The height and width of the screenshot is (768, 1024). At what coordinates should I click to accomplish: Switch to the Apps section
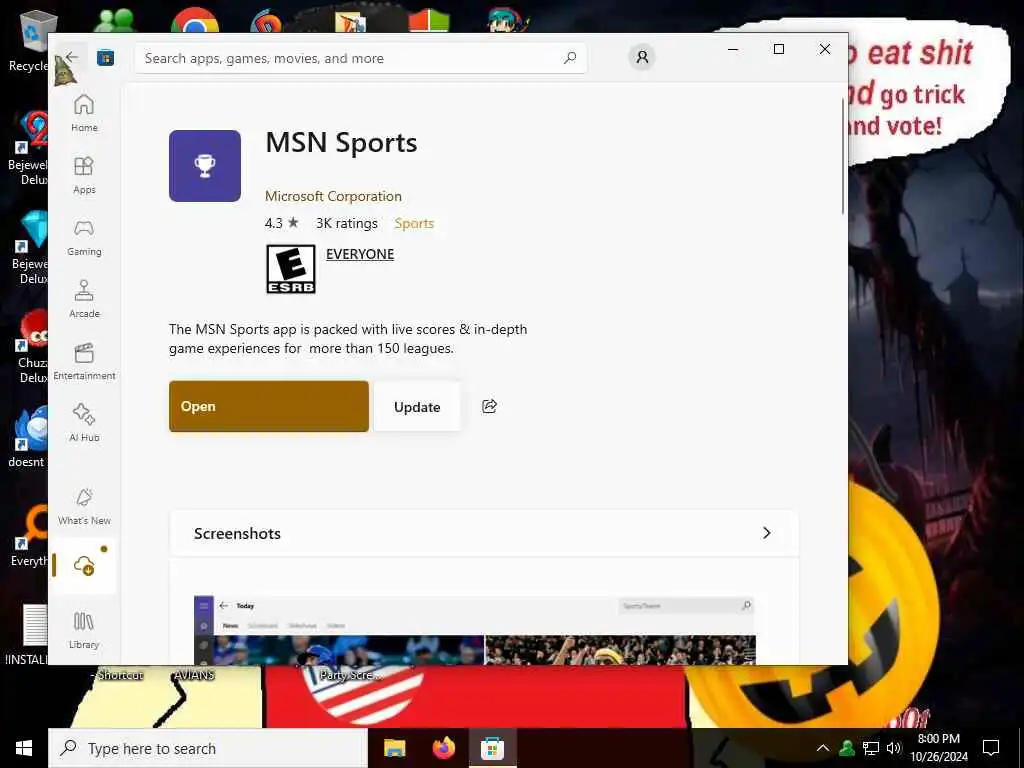(84, 175)
